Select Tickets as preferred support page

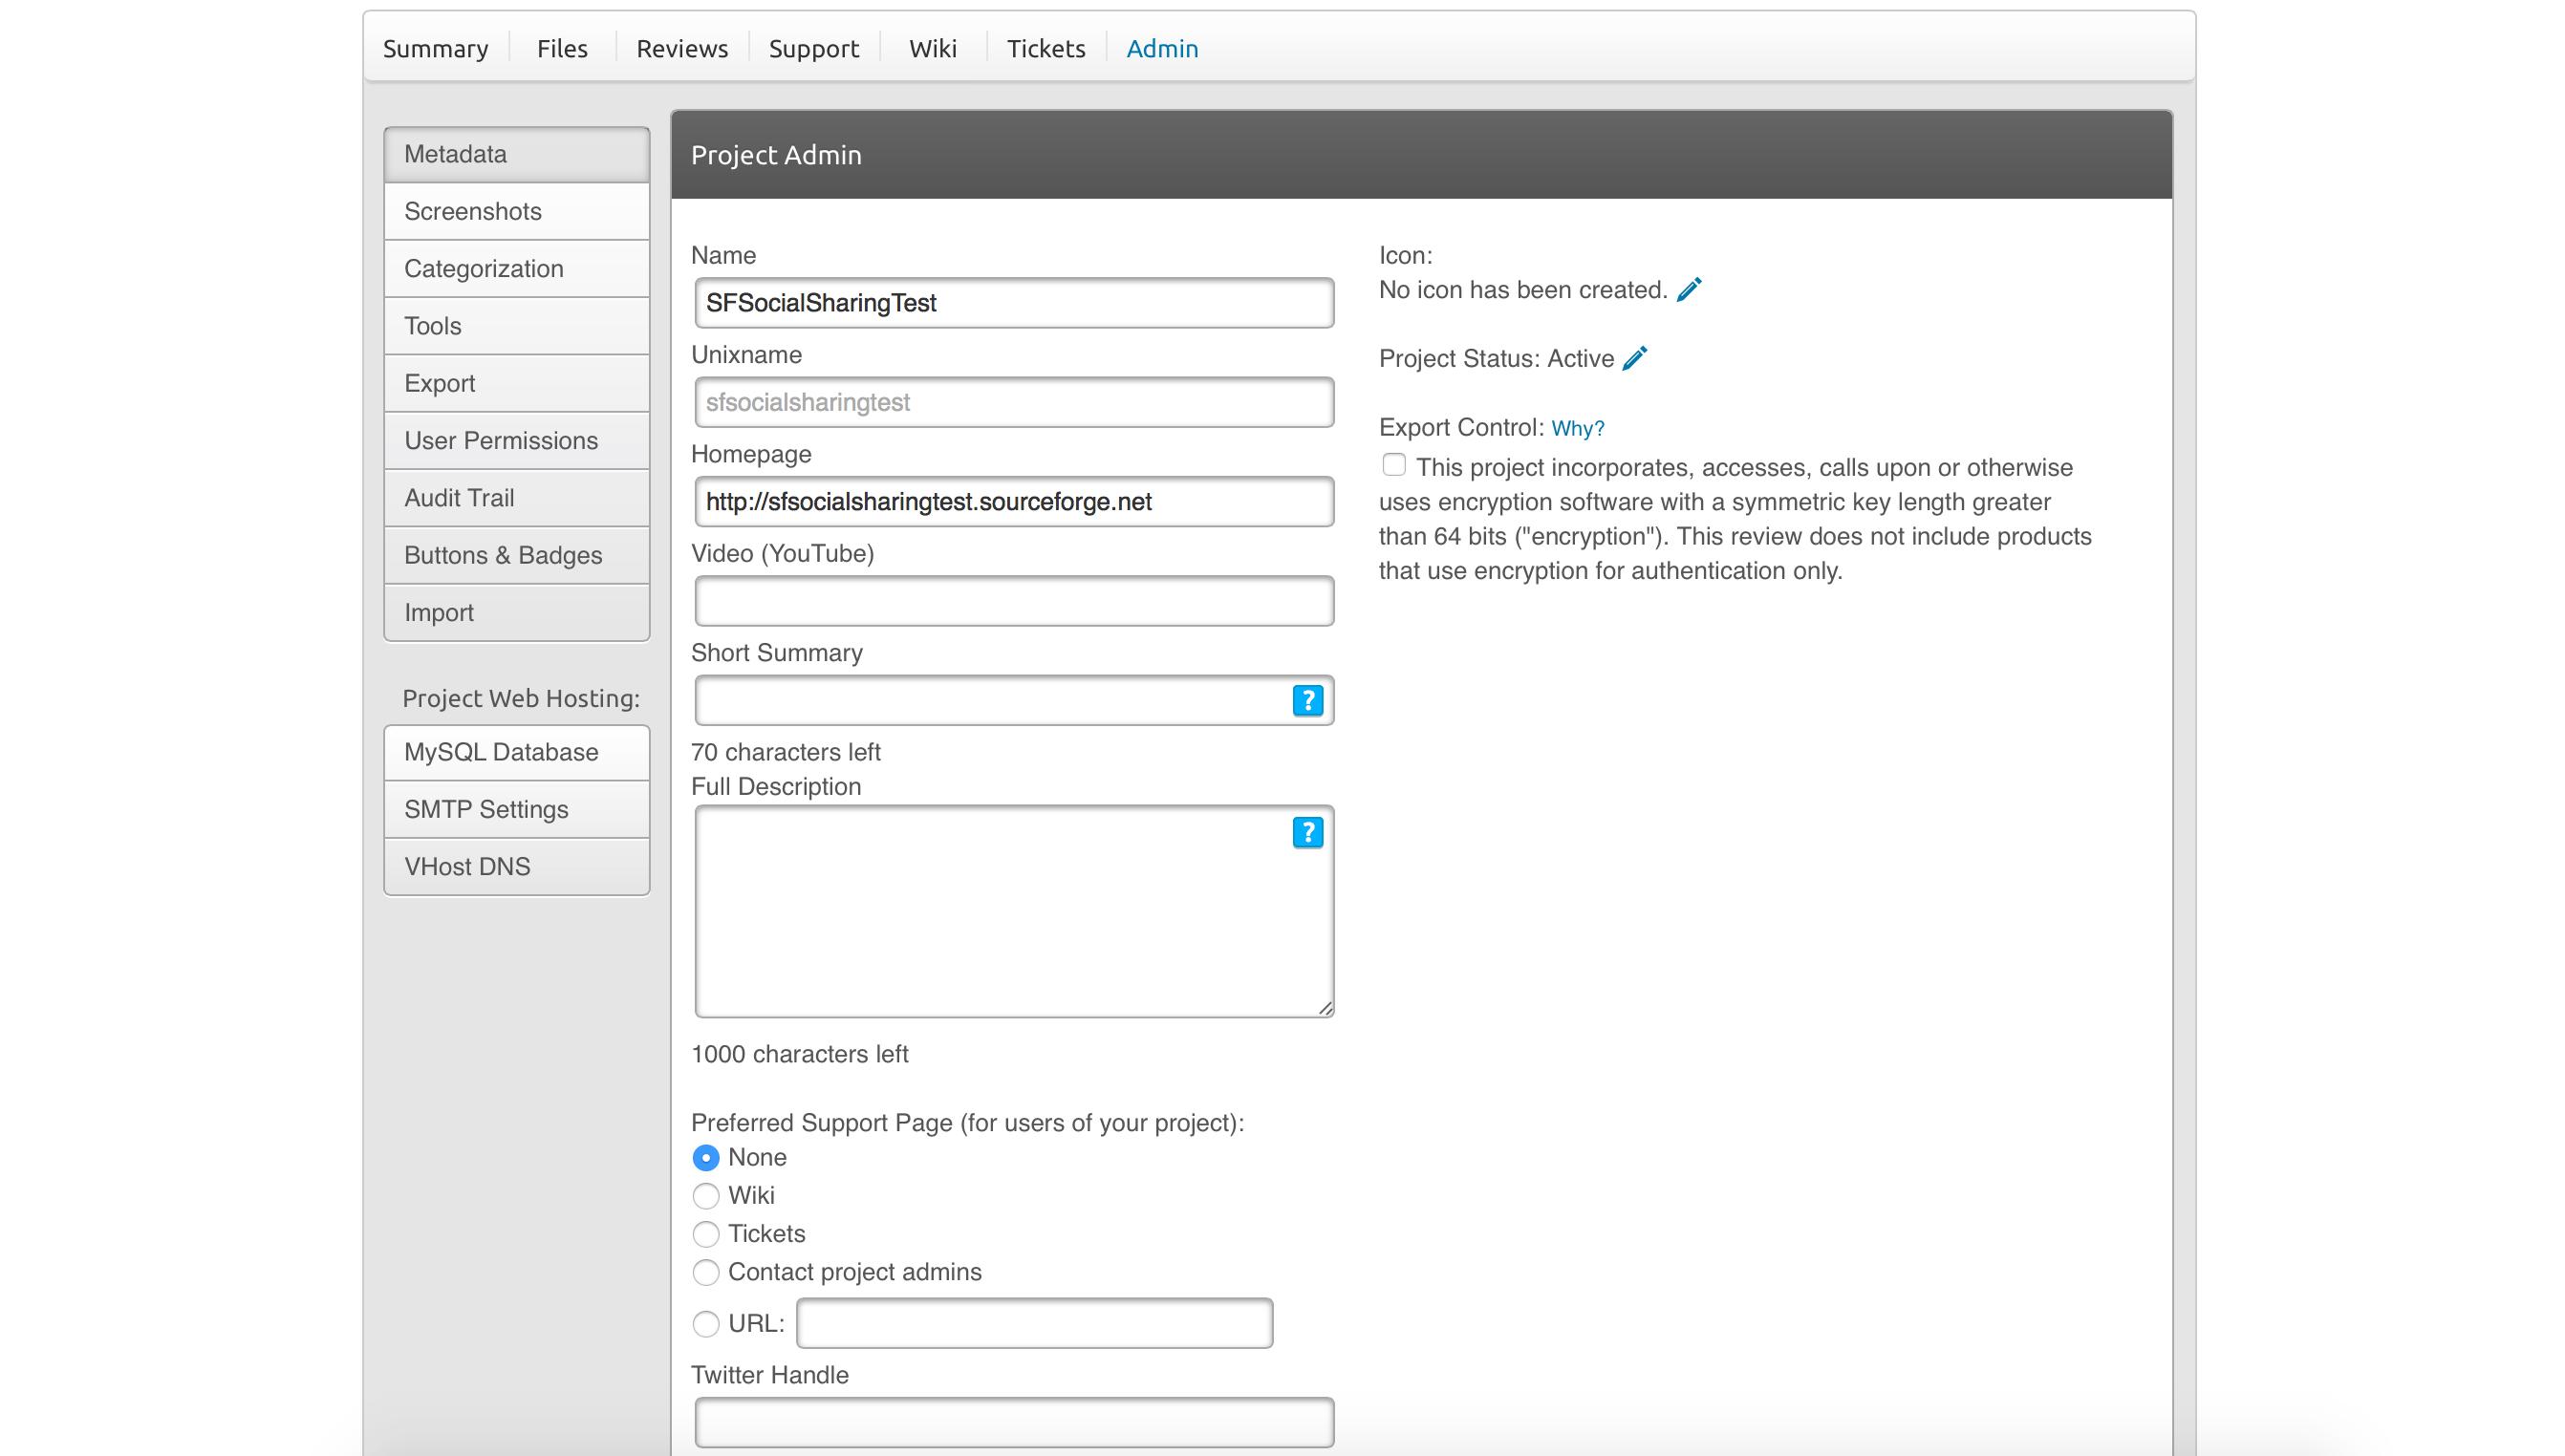(x=706, y=1234)
